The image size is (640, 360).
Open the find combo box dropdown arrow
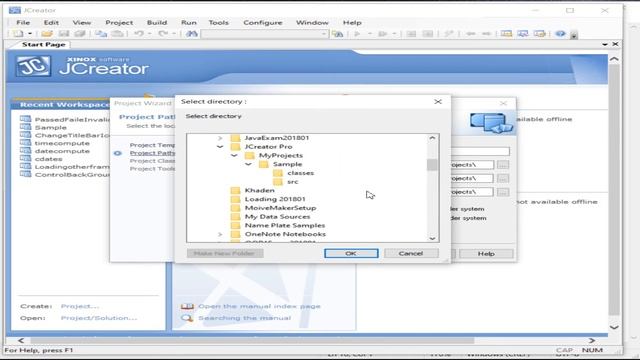(324, 34)
